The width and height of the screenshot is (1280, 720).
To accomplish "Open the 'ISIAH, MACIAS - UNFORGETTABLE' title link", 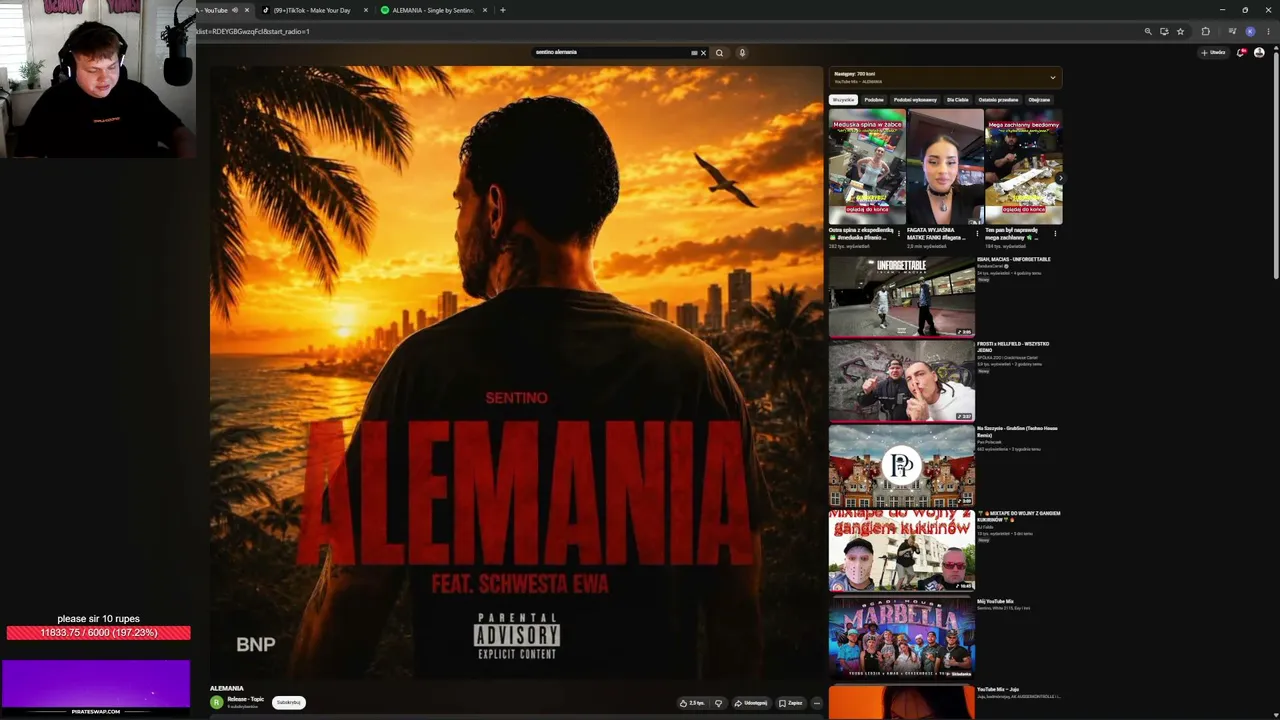I will click(1013, 260).
